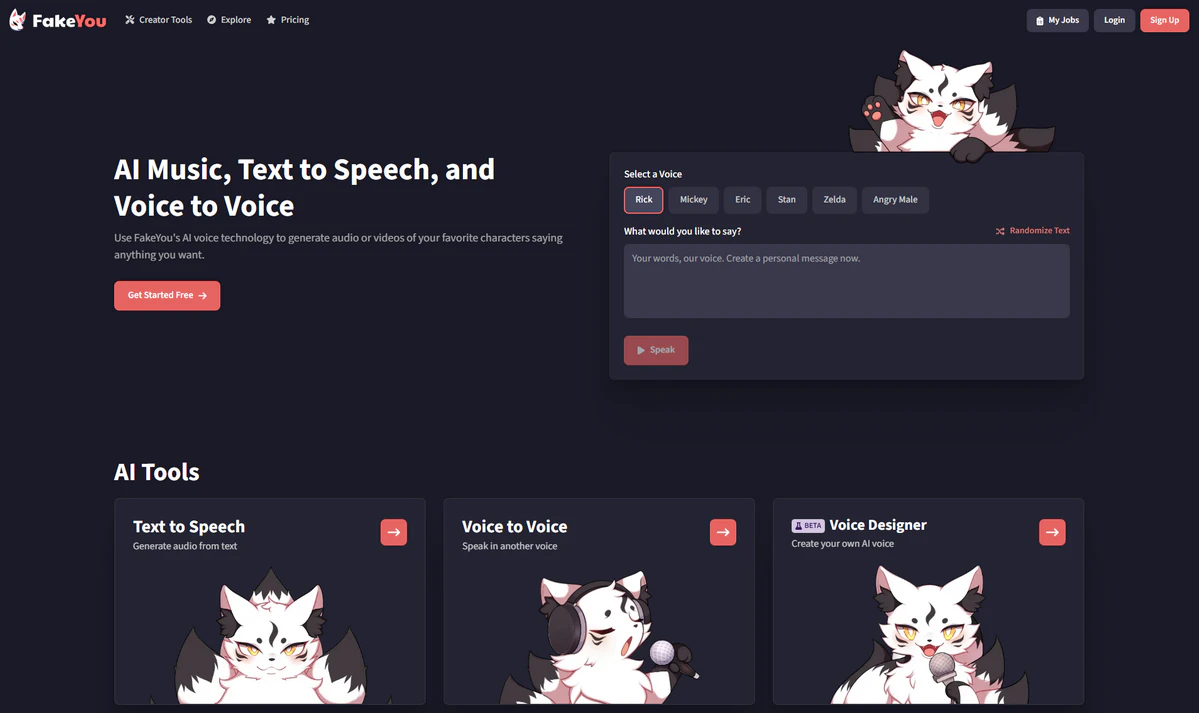Select the Rick voice
The height and width of the screenshot is (713, 1199).
pyautogui.click(x=644, y=200)
